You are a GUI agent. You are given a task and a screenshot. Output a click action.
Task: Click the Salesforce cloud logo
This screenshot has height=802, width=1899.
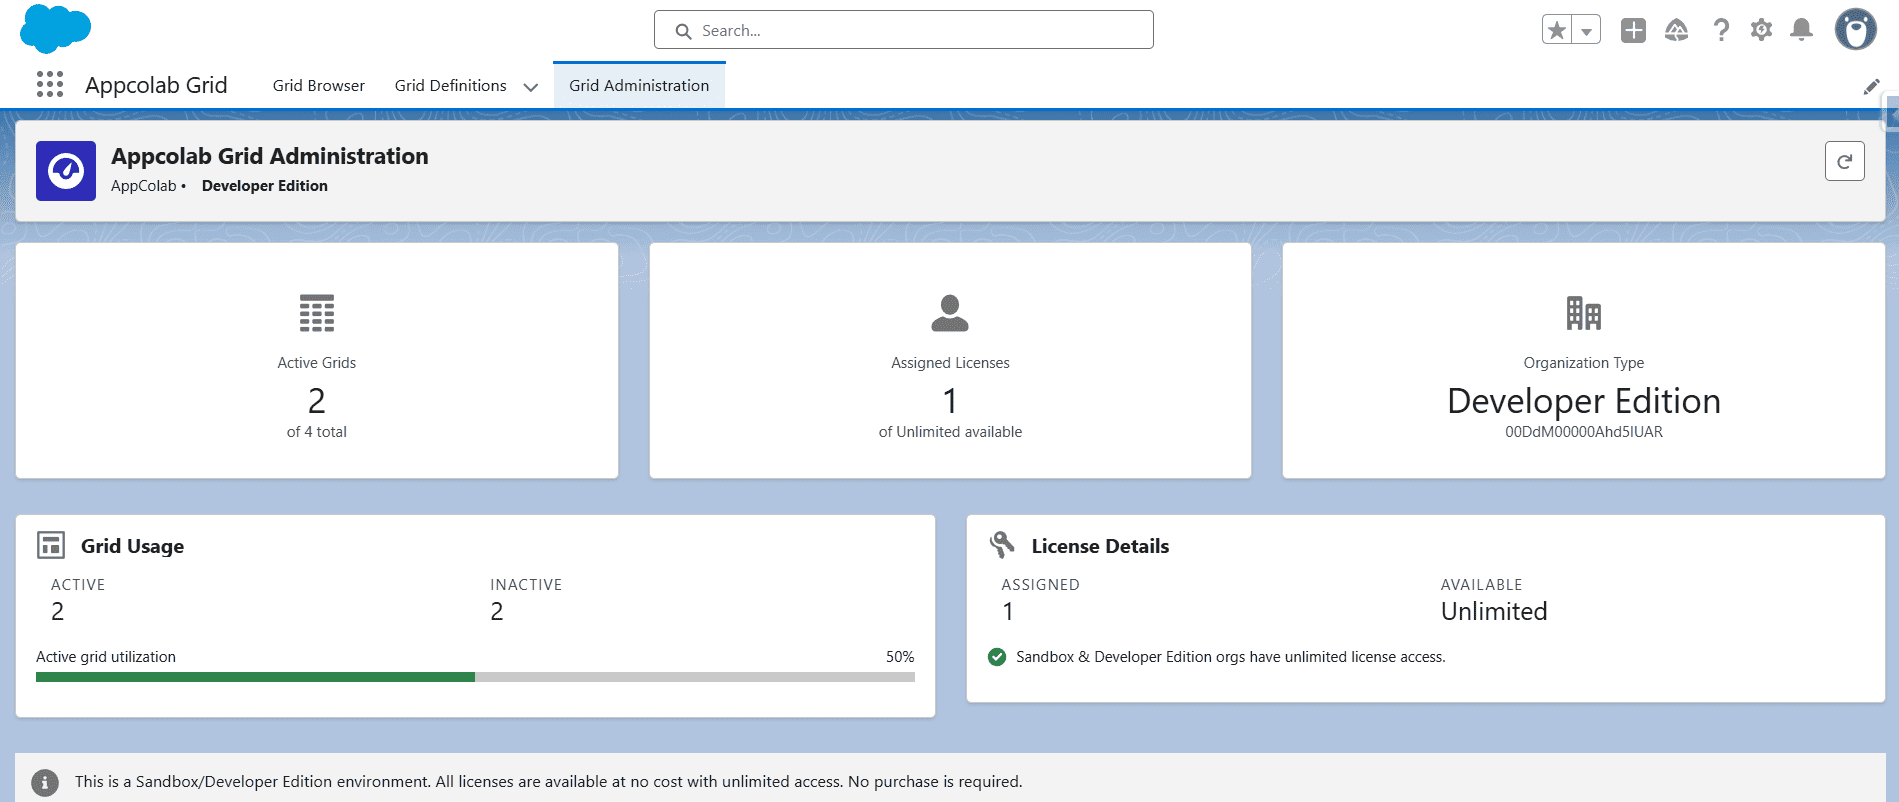(x=55, y=28)
